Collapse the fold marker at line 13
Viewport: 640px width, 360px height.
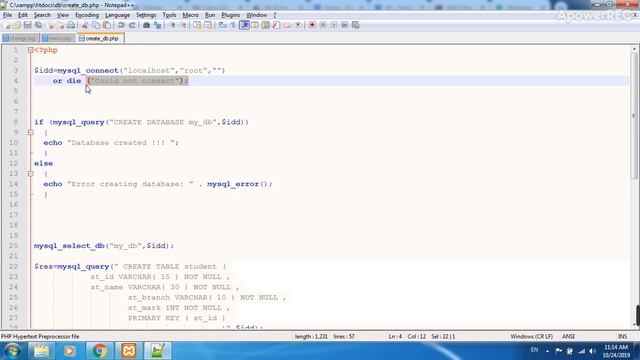[x=31, y=173]
